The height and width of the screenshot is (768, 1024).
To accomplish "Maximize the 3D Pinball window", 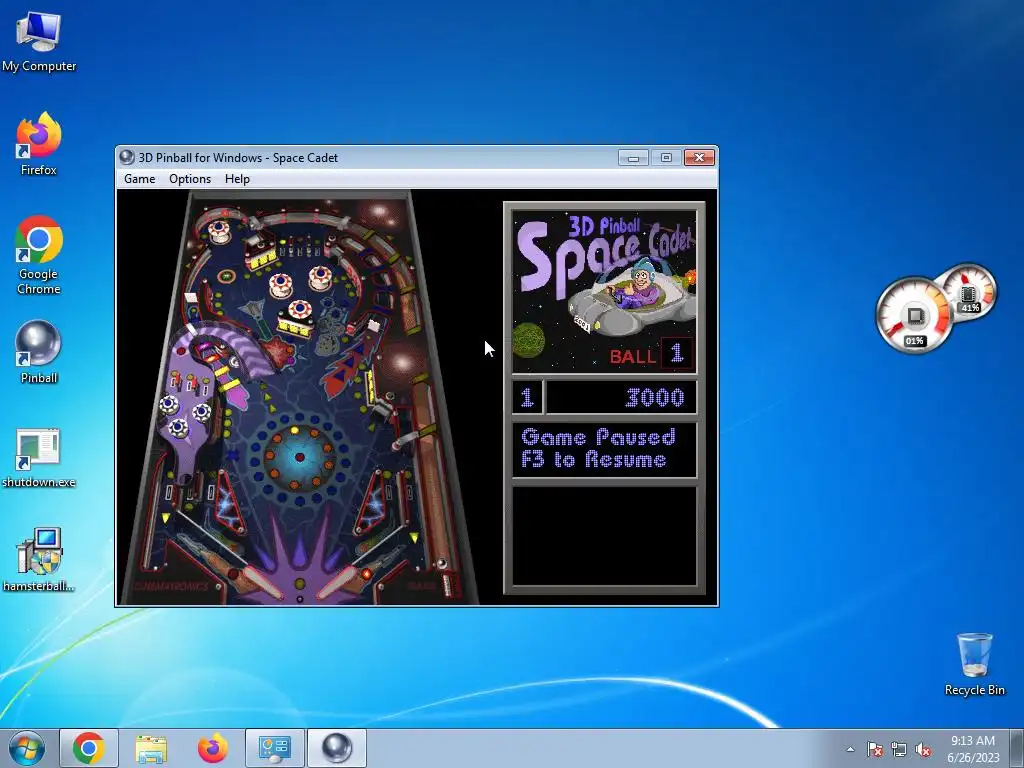I will click(665, 157).
